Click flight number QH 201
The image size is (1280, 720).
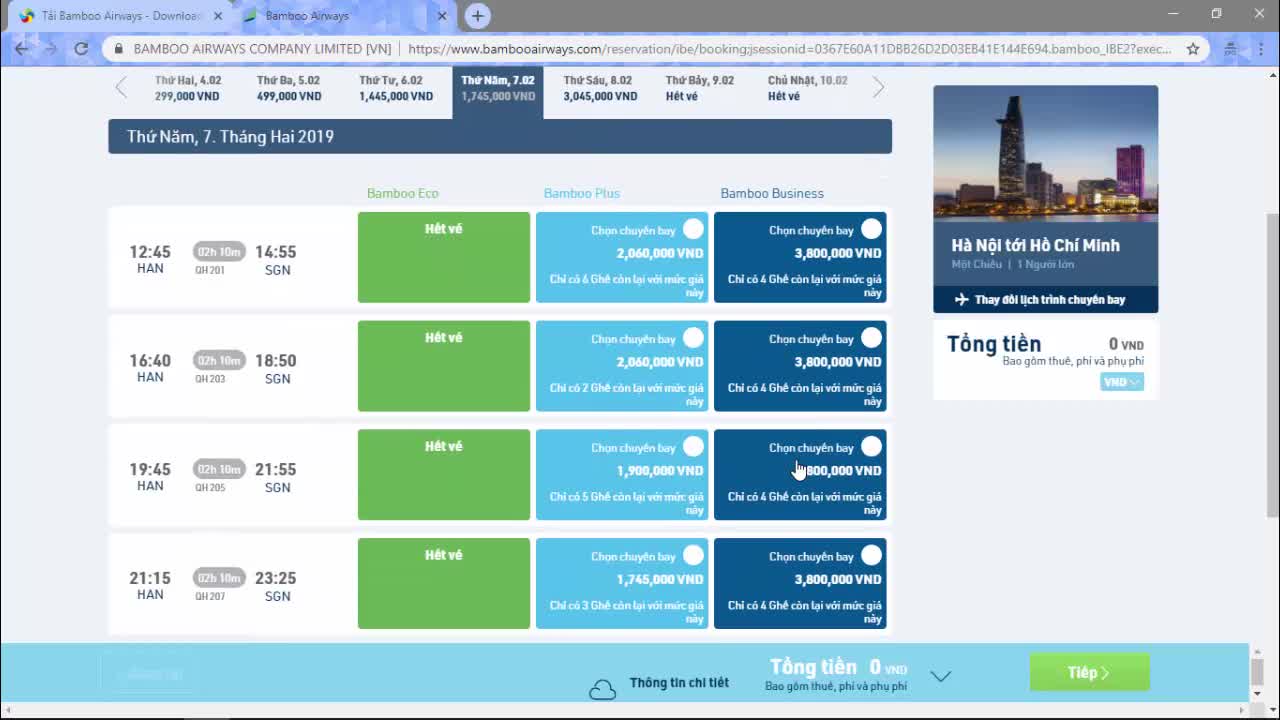tap(210, 270)
